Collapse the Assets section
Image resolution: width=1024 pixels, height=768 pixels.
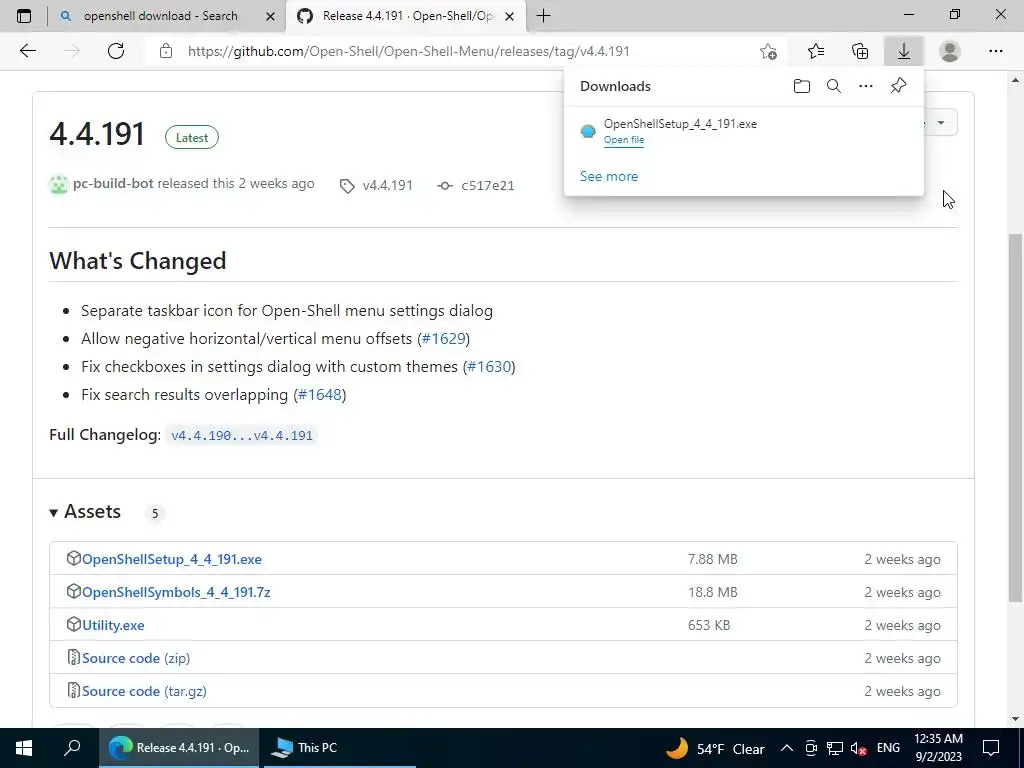85,512
